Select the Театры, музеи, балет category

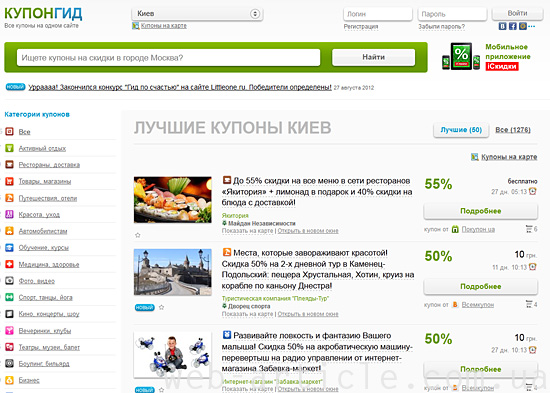[49, 347]
